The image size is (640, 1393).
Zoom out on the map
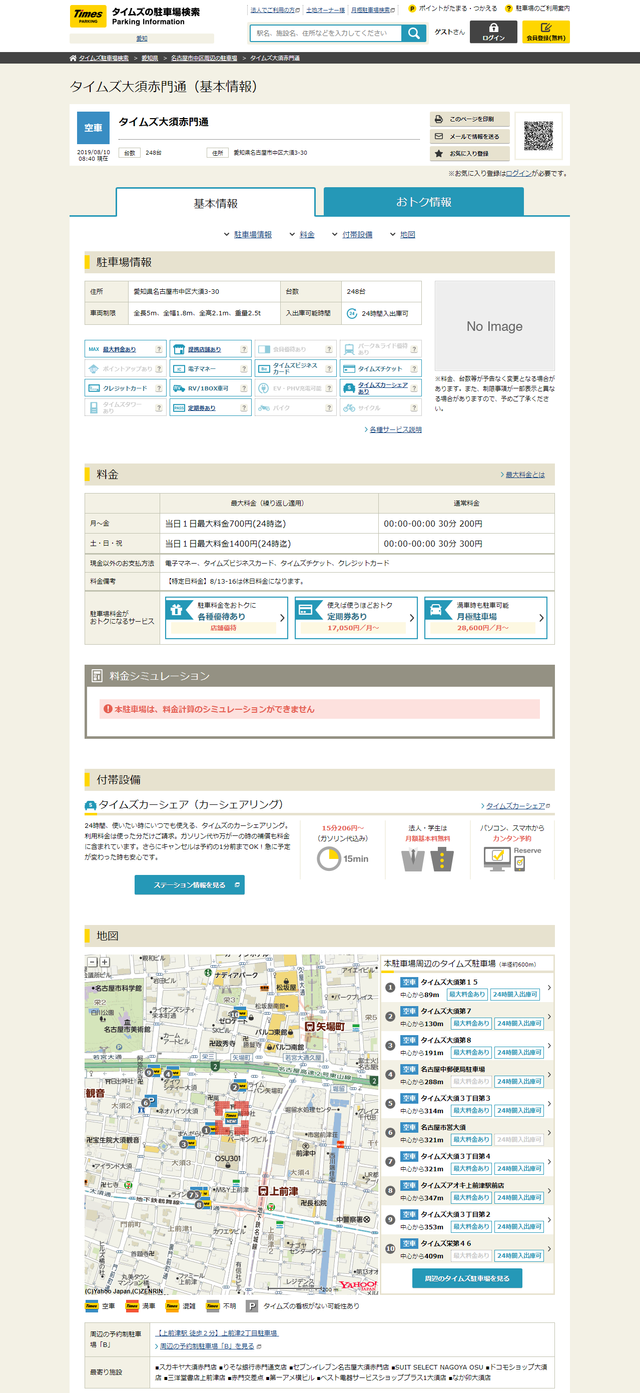pyautogui.click(x=92, y=961)
